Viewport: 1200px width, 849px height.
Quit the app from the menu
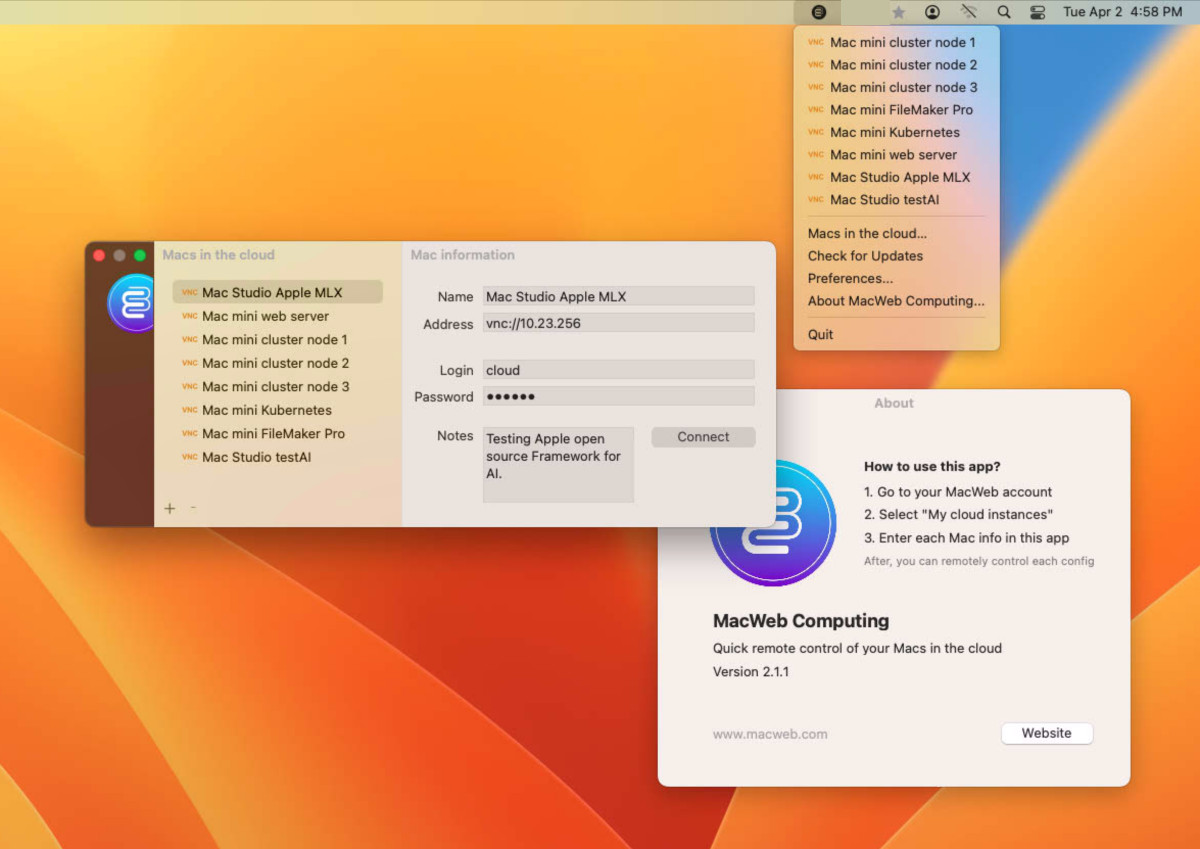pyautogui.click(x=896, y=334)
